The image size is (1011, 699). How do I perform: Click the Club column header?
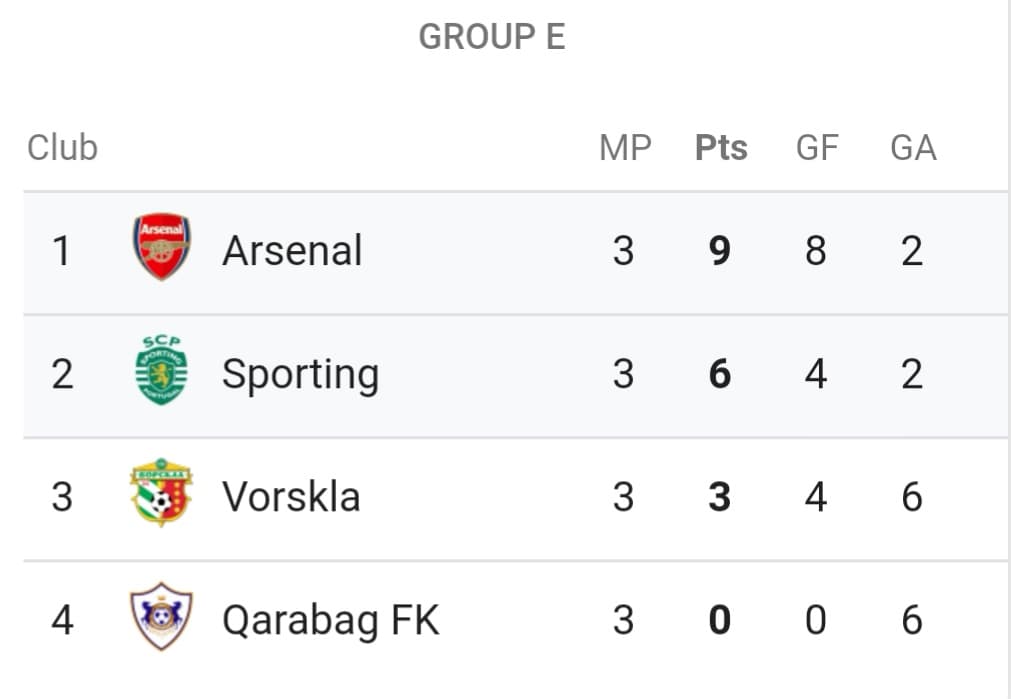pyautogui.click(x=63, y=148)
